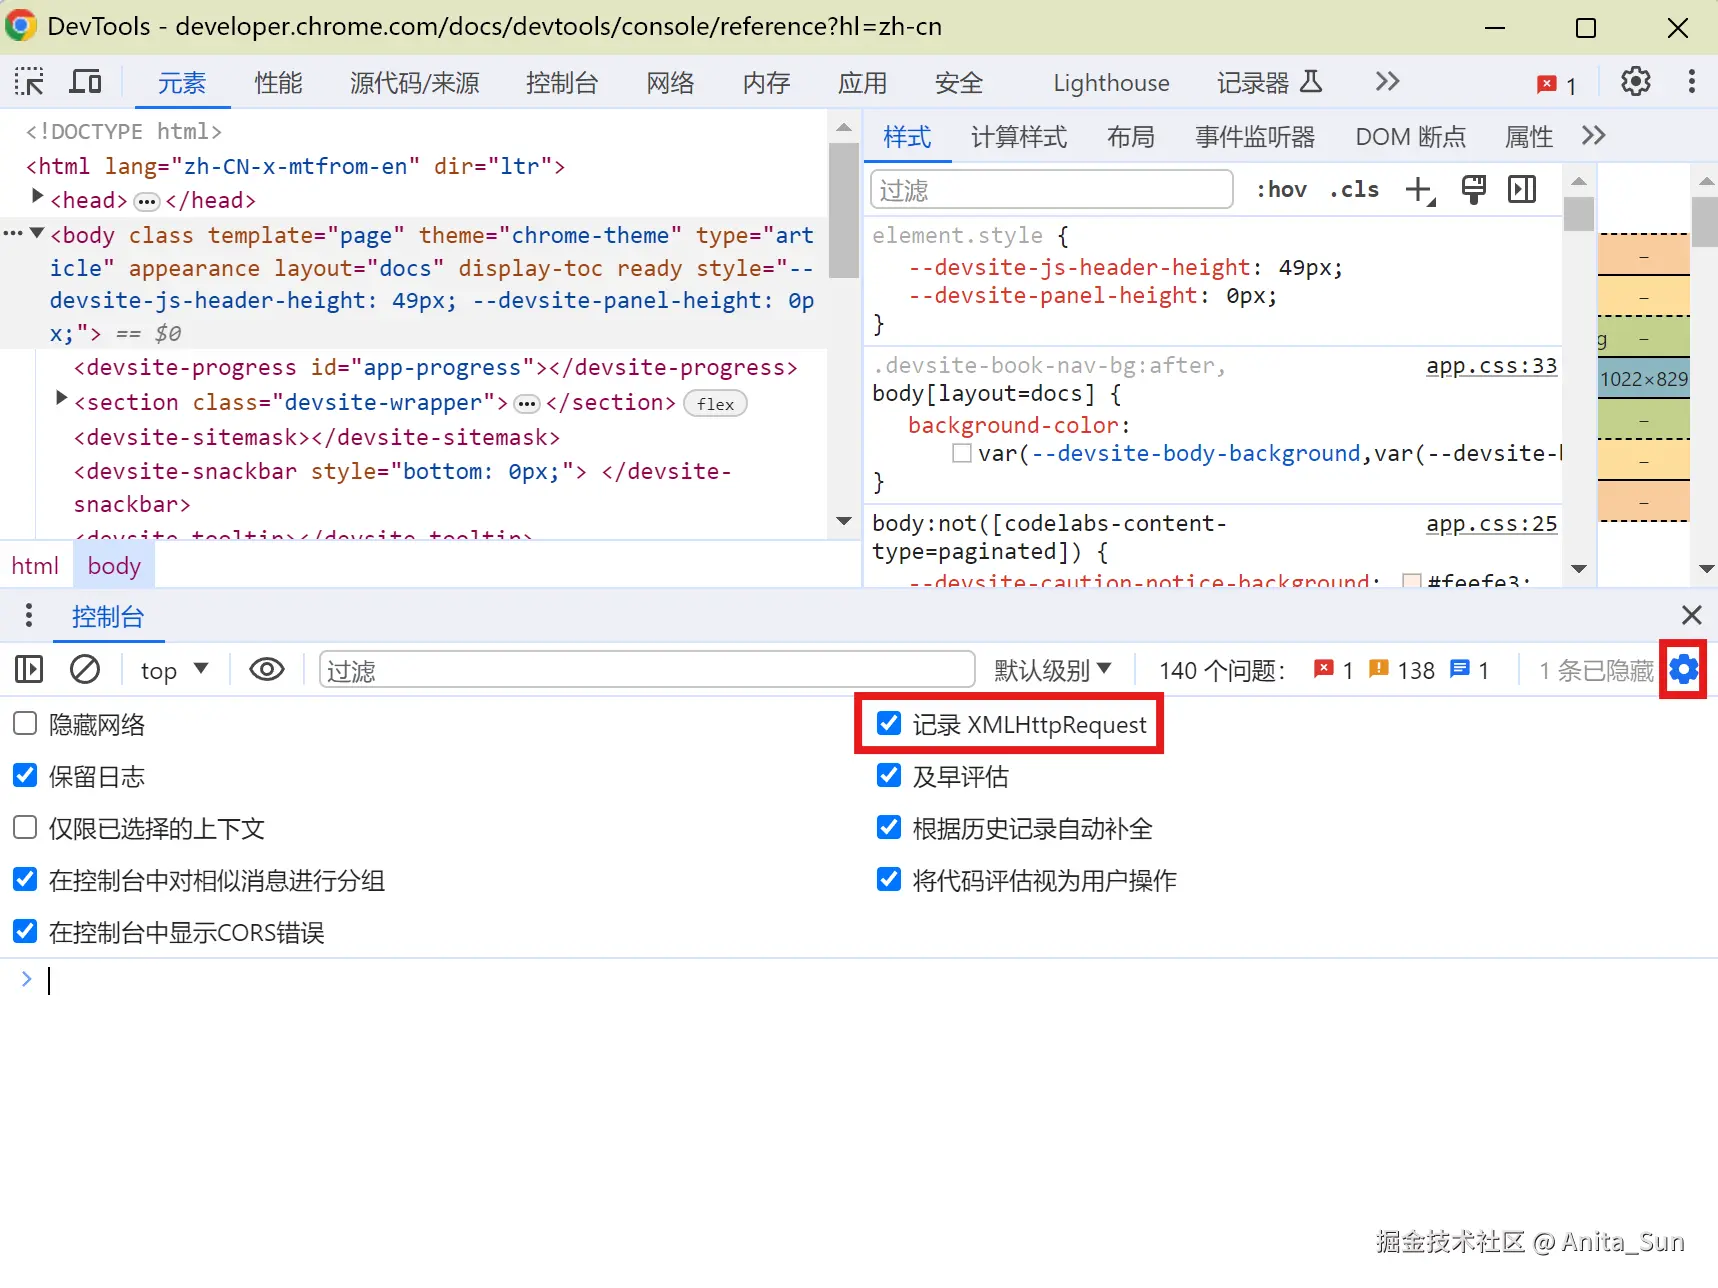Click the 1 hidden messages (条已隐藏) label
Screen dimensions: 1718x1288
[1596, 670]
